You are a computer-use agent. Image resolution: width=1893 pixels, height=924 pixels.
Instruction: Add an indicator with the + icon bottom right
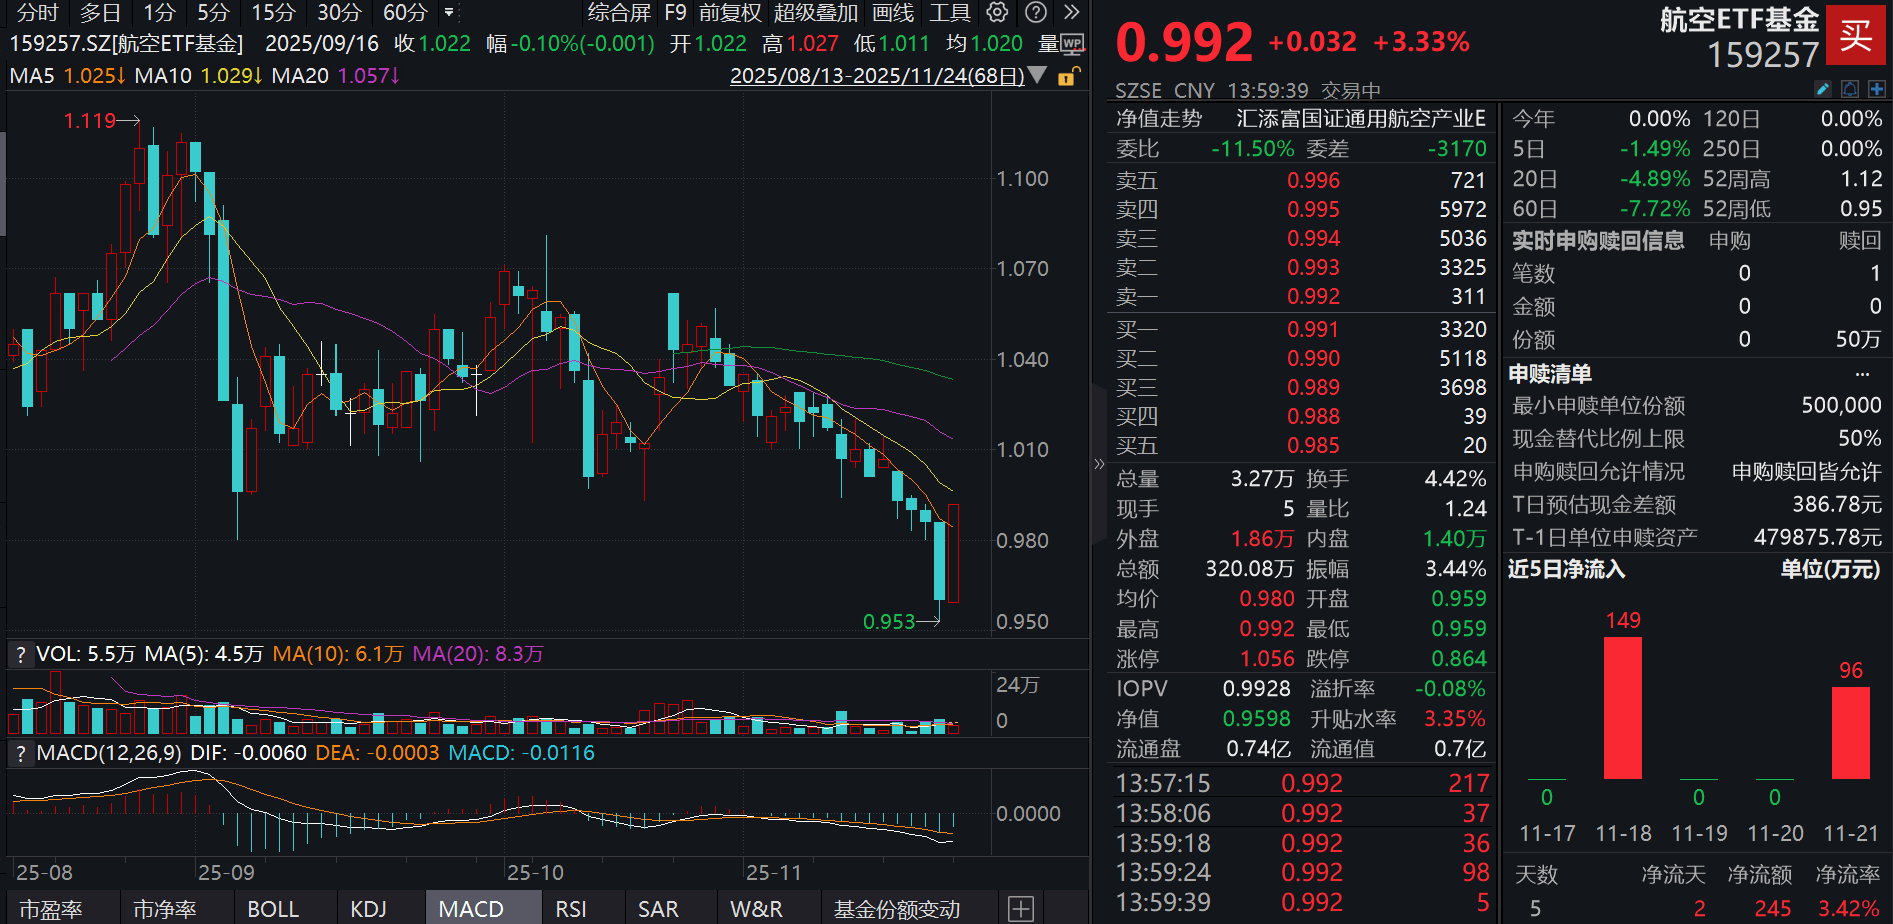(1021, 908)
